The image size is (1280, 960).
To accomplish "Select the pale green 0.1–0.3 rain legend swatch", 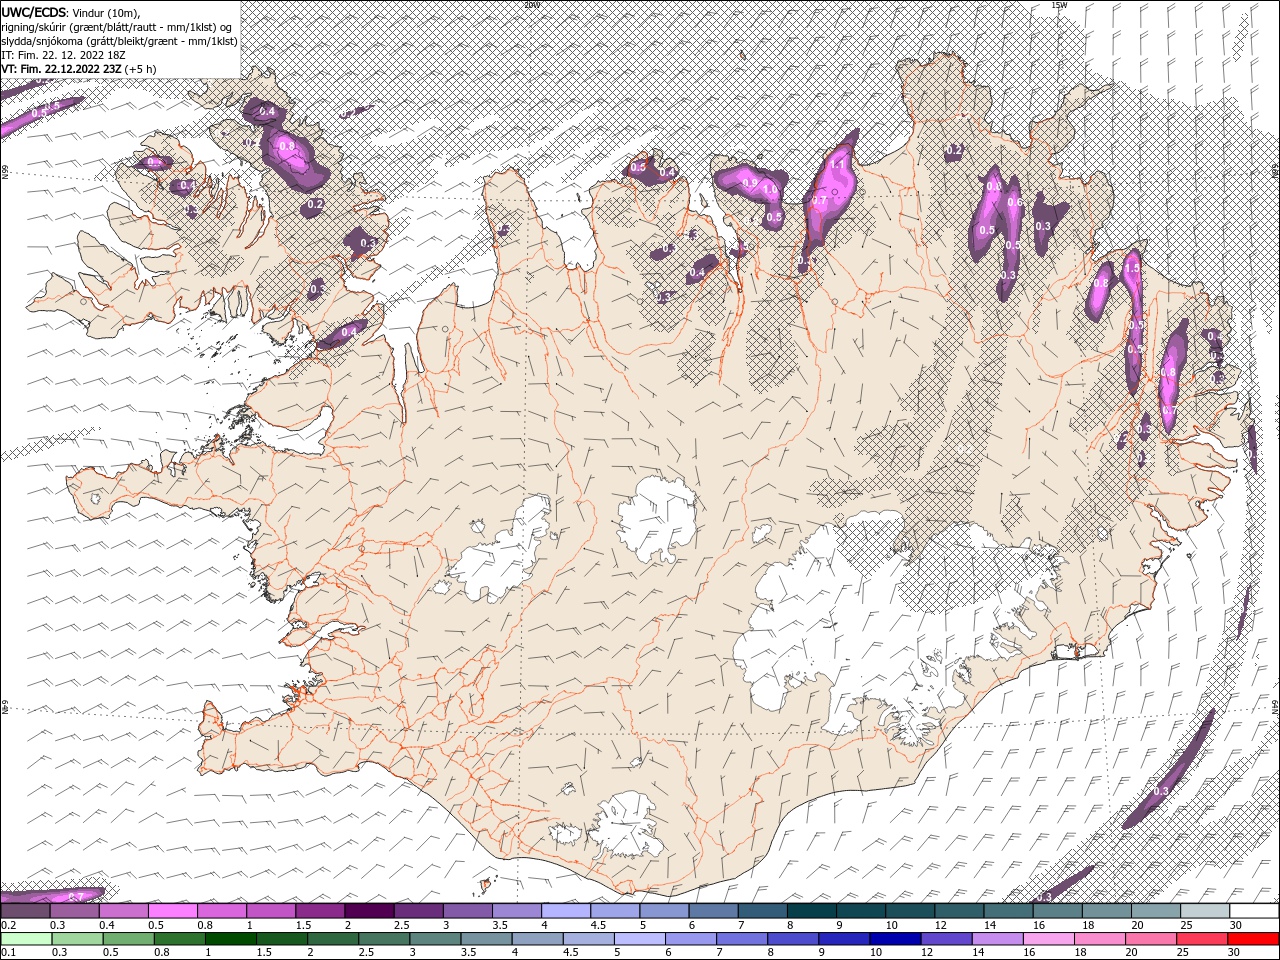I will (x=25, y=939).
